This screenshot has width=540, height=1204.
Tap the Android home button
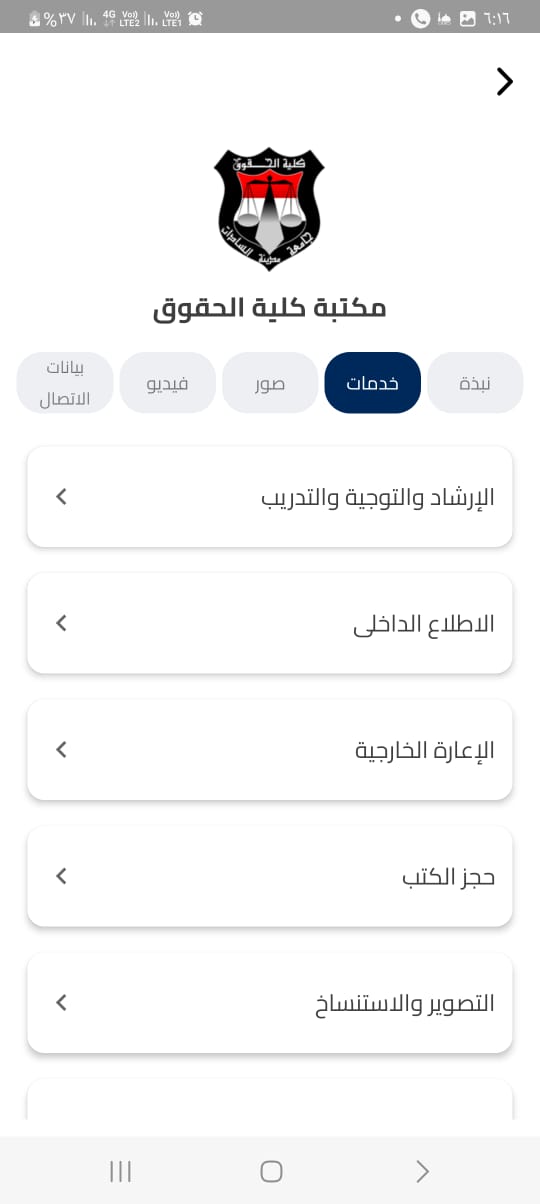pyautogui.click(x=271, y=1171)
